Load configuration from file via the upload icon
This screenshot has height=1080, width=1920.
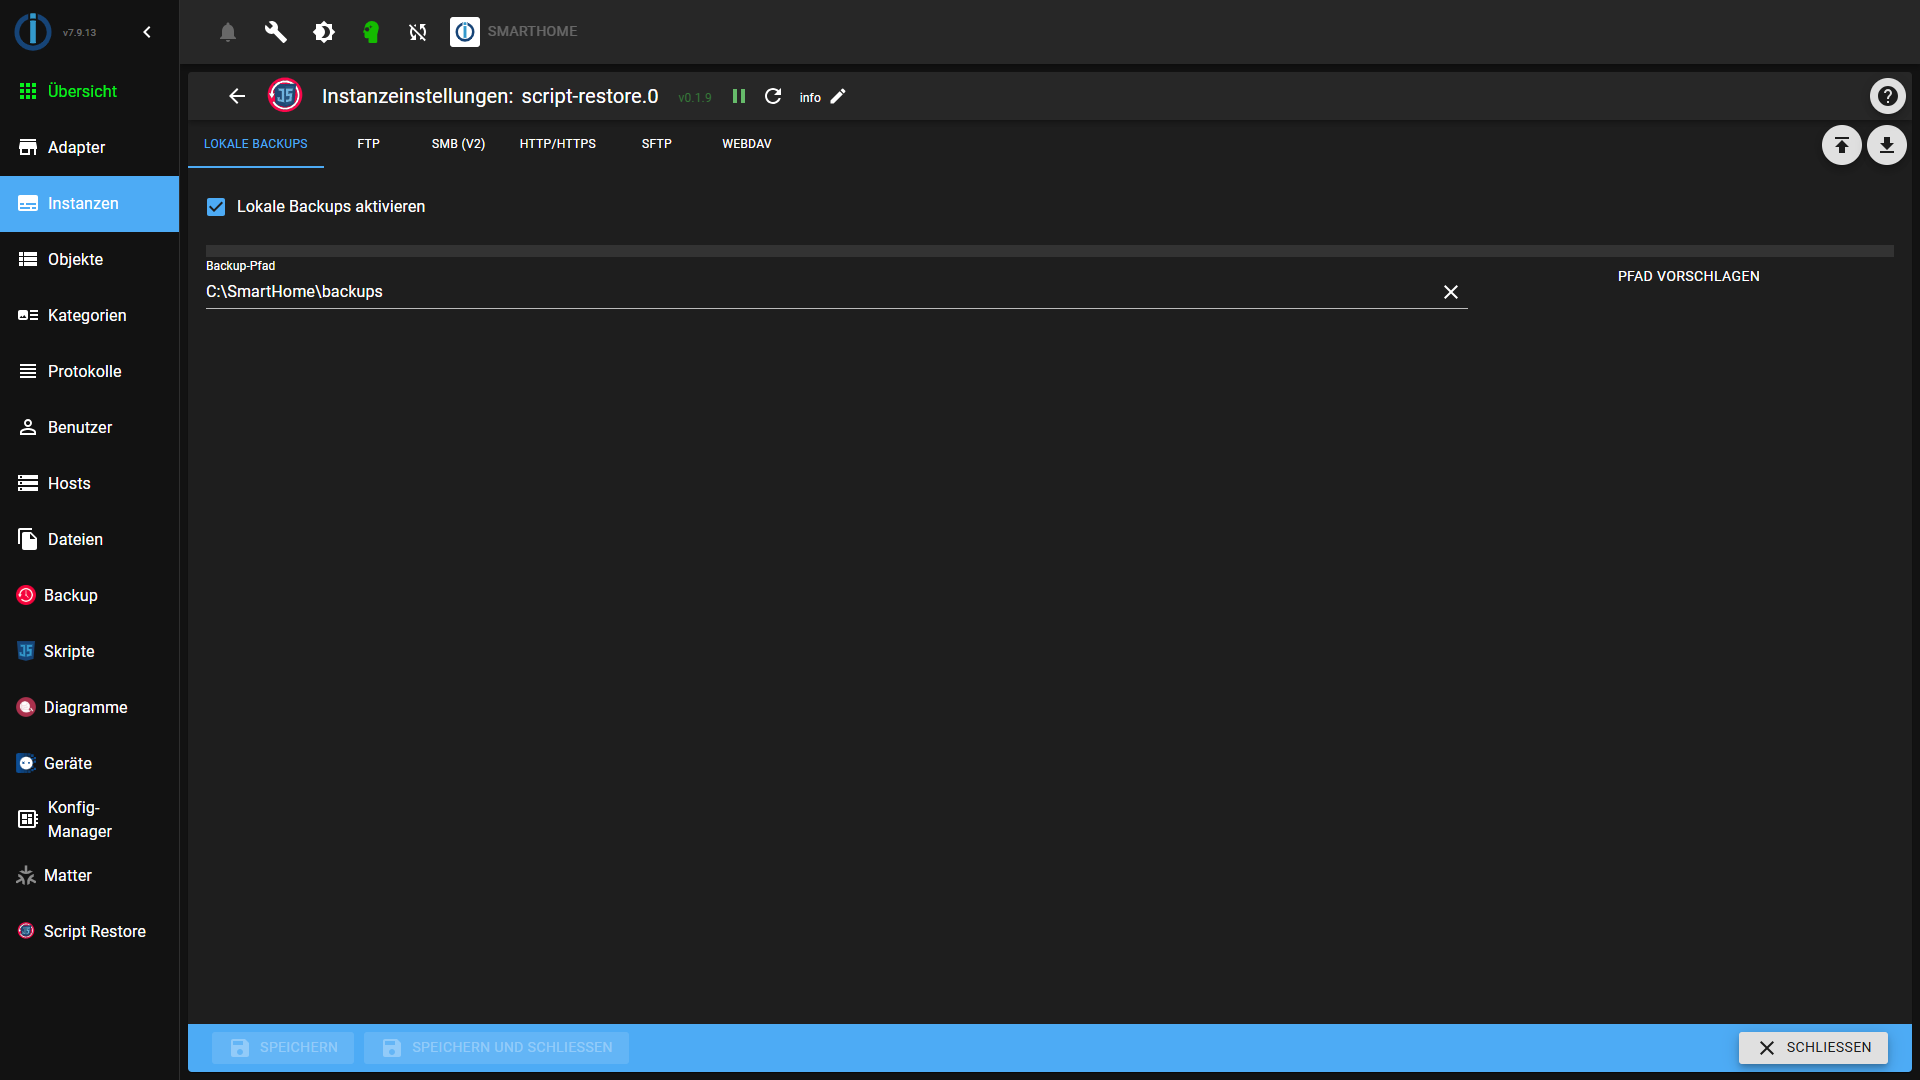click(1841, 145)
